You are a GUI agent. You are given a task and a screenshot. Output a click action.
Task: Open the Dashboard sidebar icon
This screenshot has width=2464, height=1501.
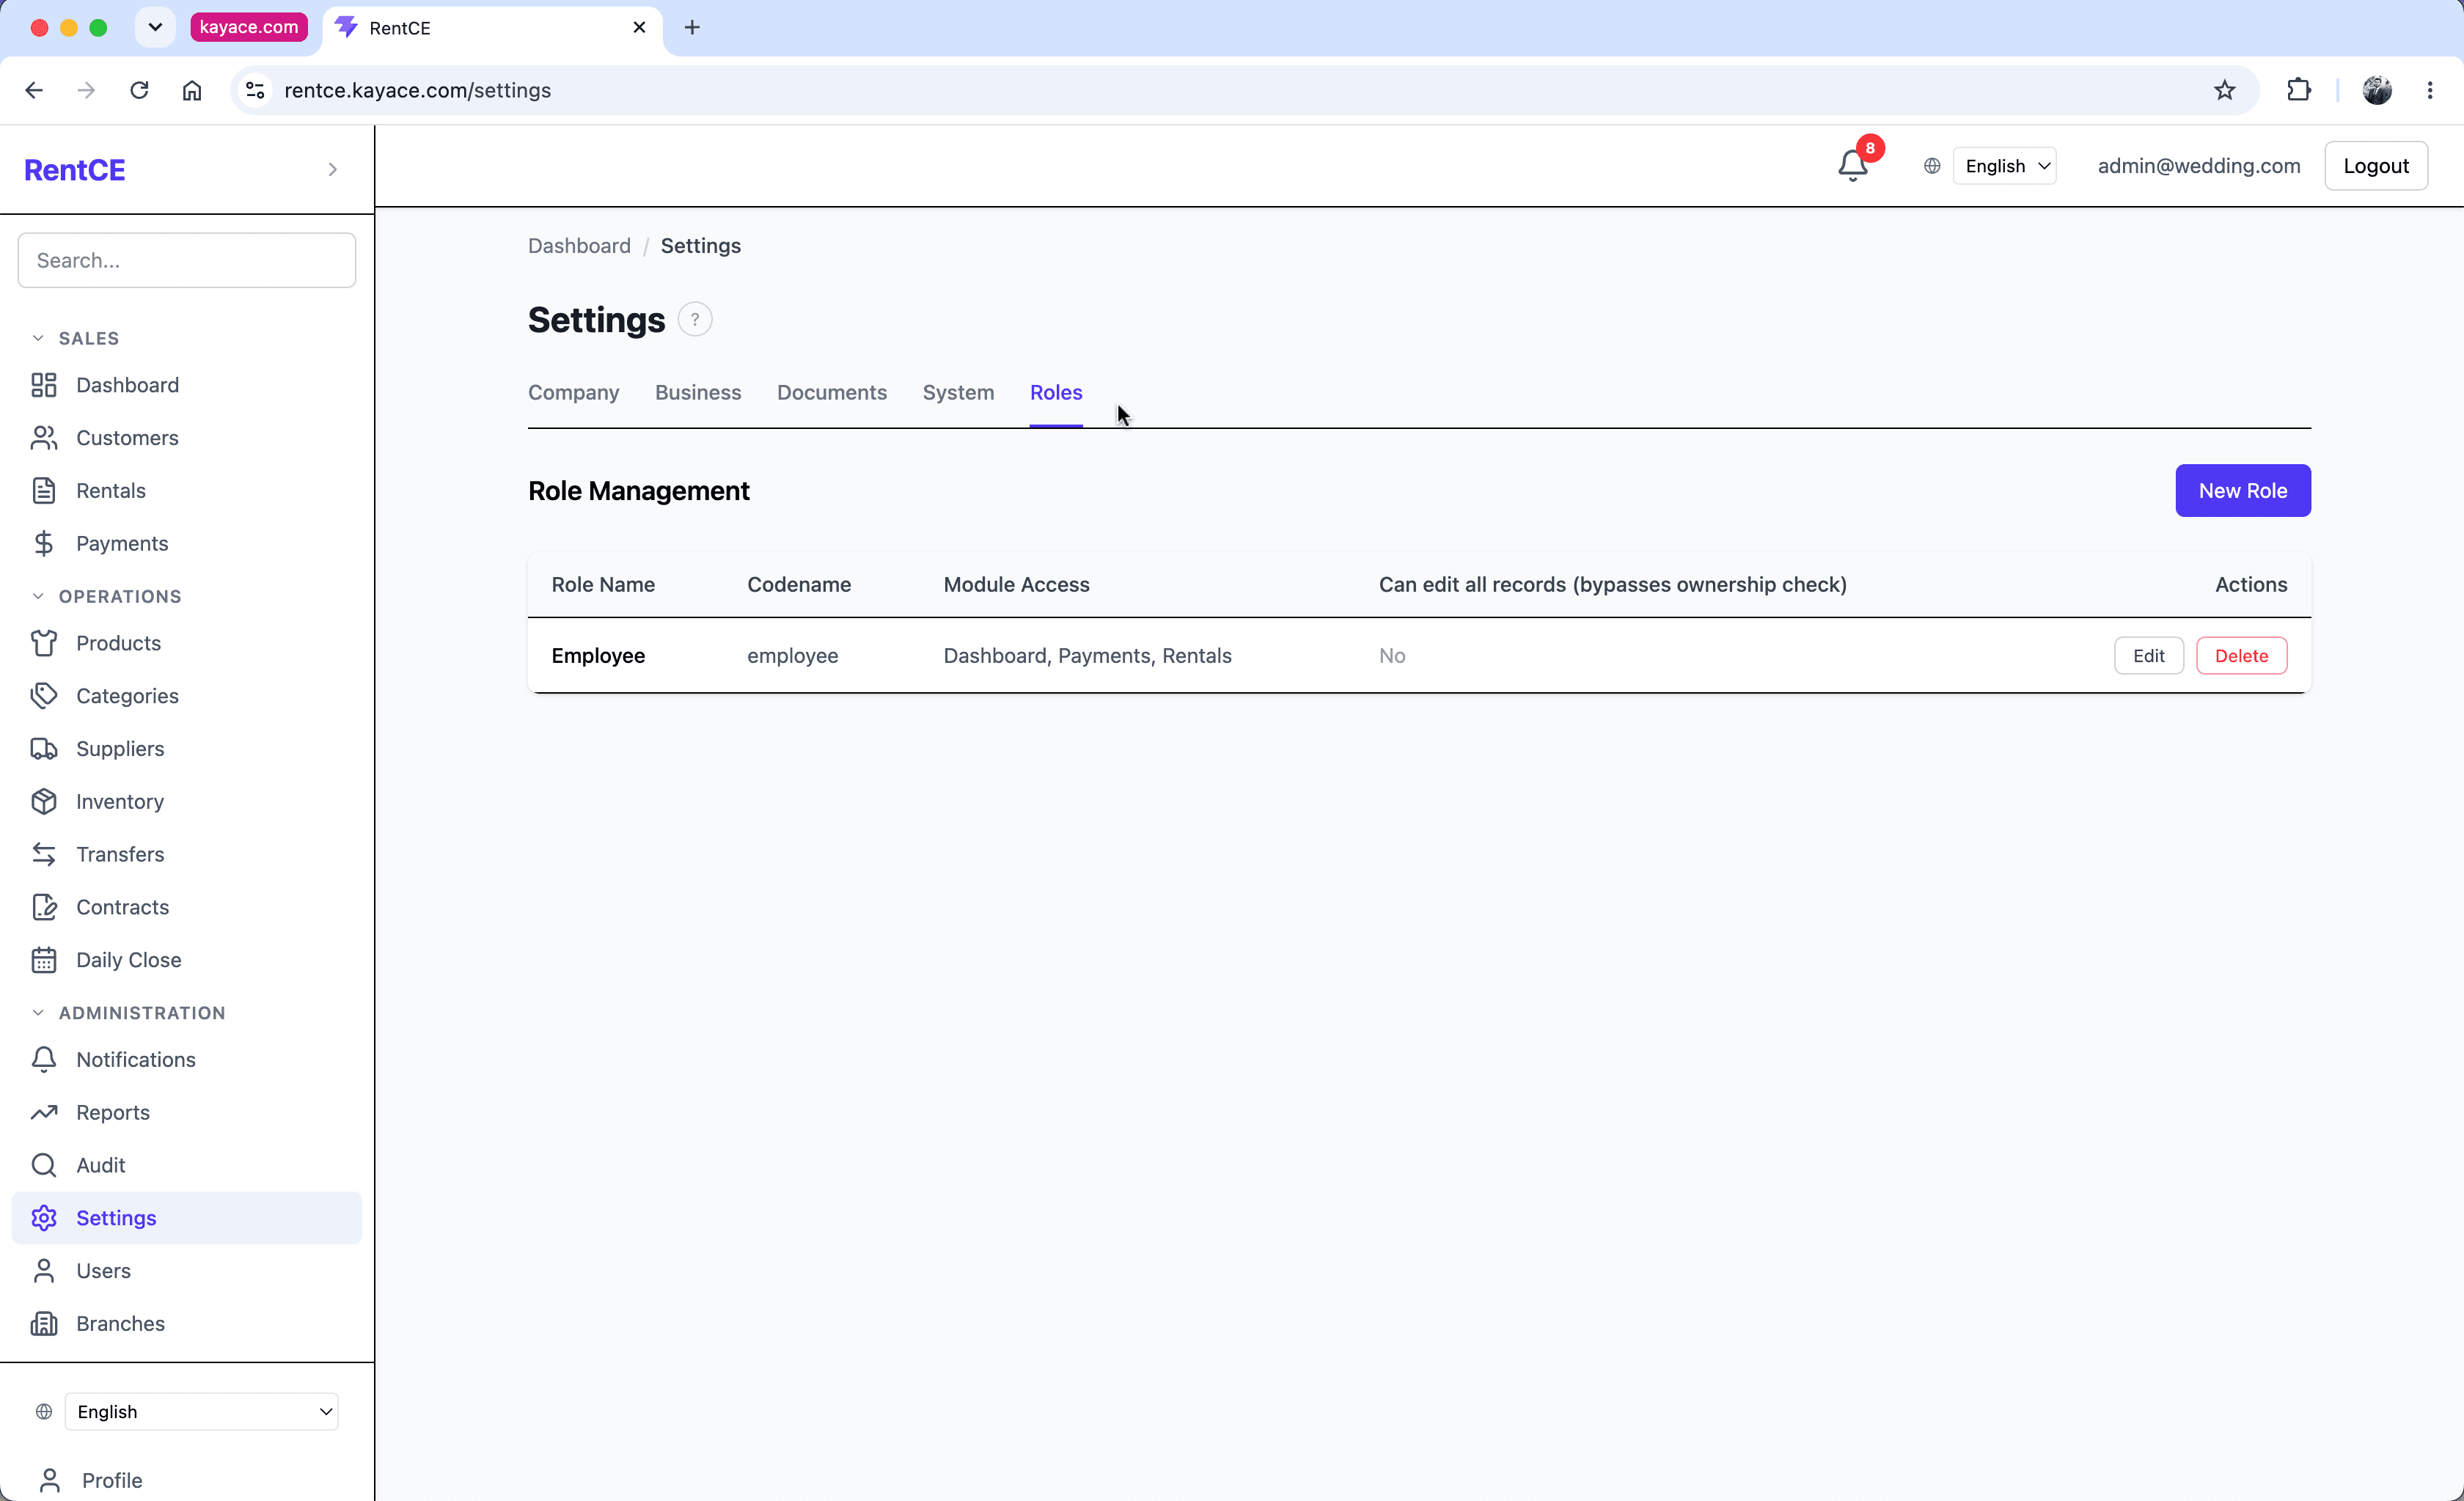[44, 385]
